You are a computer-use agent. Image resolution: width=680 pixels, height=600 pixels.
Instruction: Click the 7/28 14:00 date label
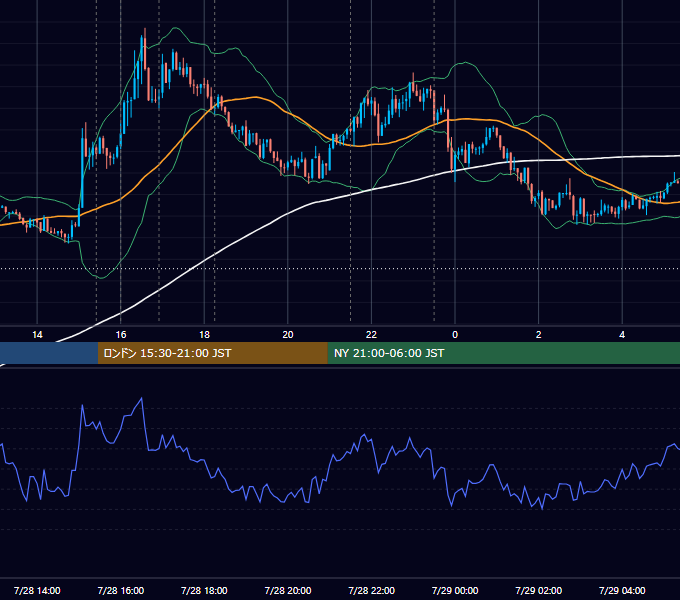tap(37, 590)
